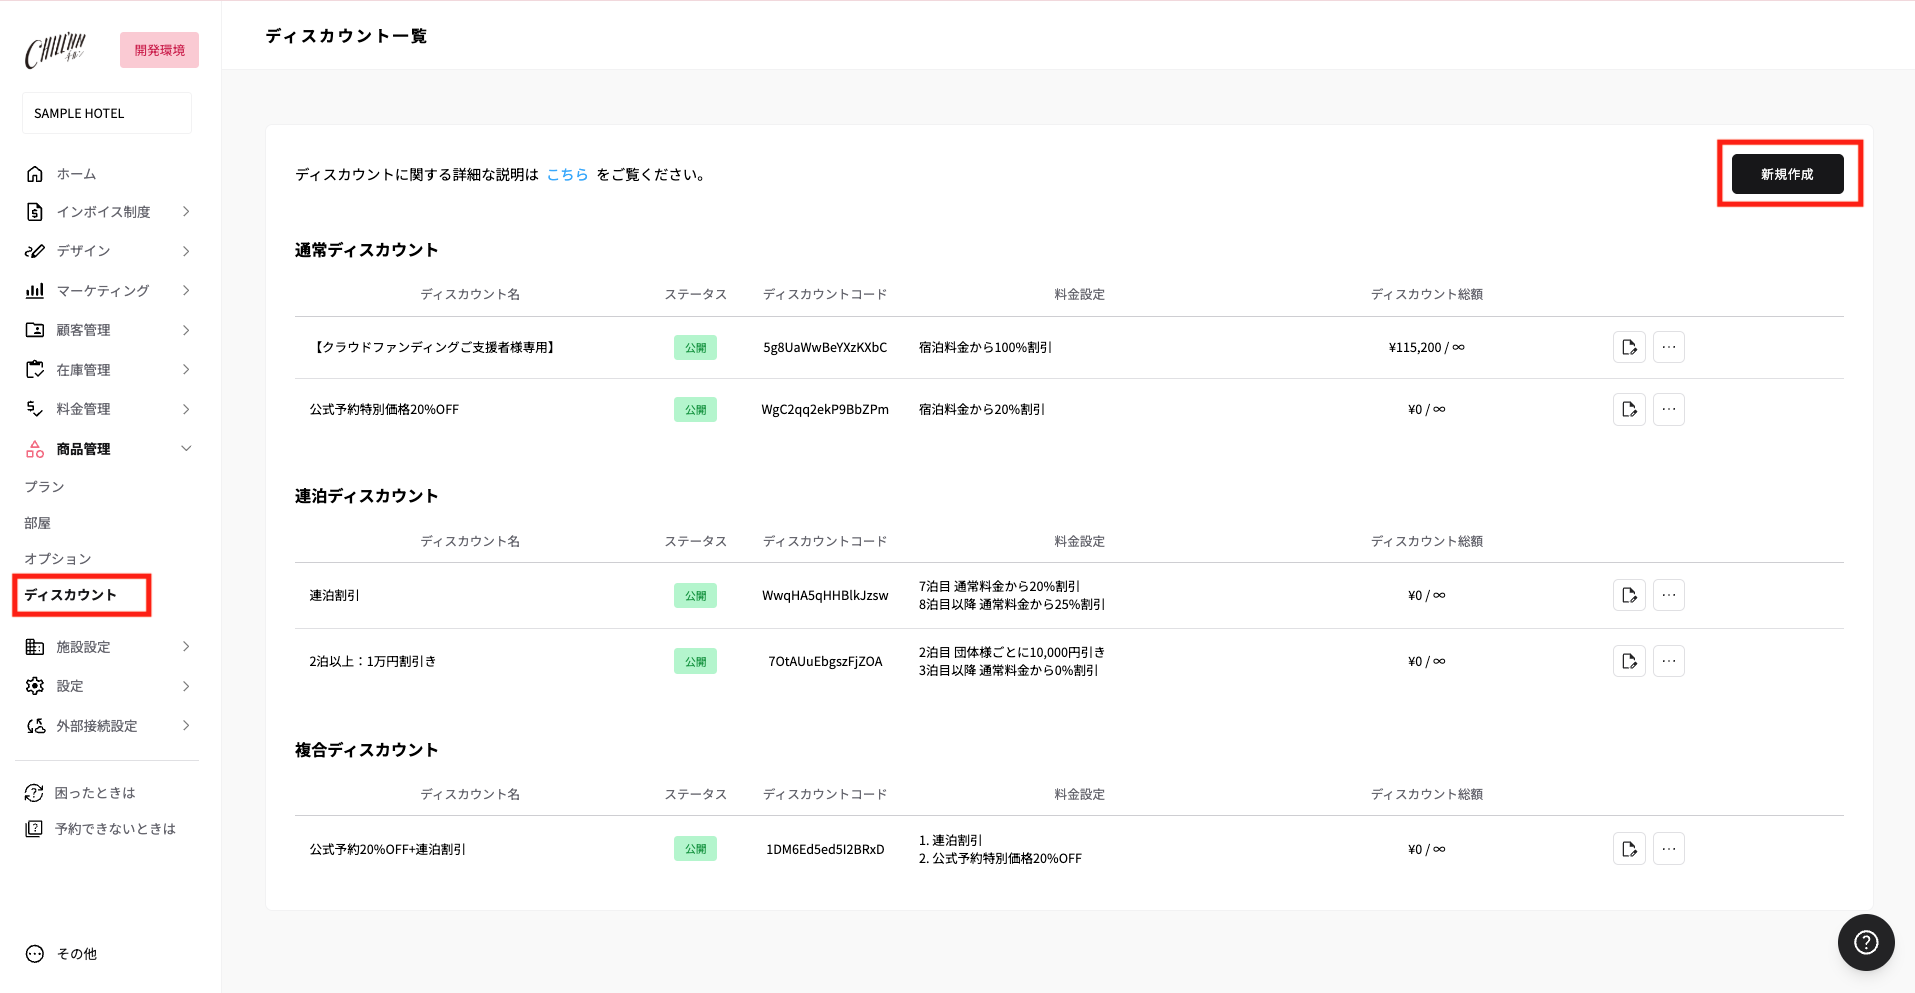Expand the インボイス制度 menu chevron
Image resolution: width=1915 pixels, height=993 pixels.
click(x=186, y=212)
